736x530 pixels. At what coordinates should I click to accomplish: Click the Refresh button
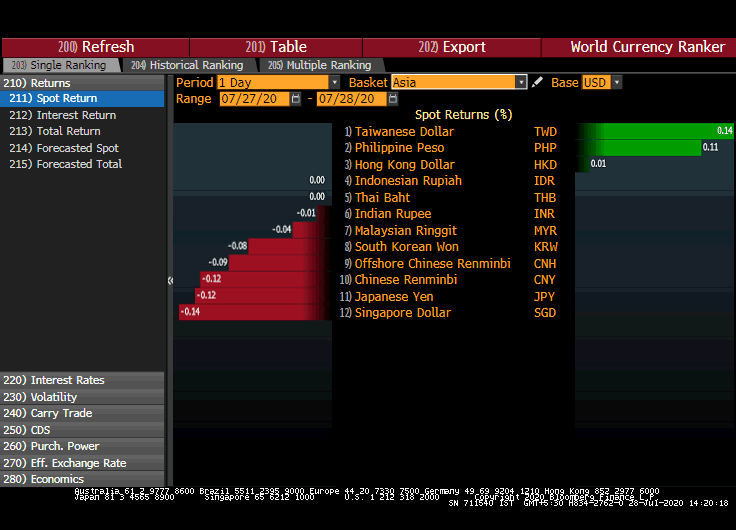pos(96,47)
